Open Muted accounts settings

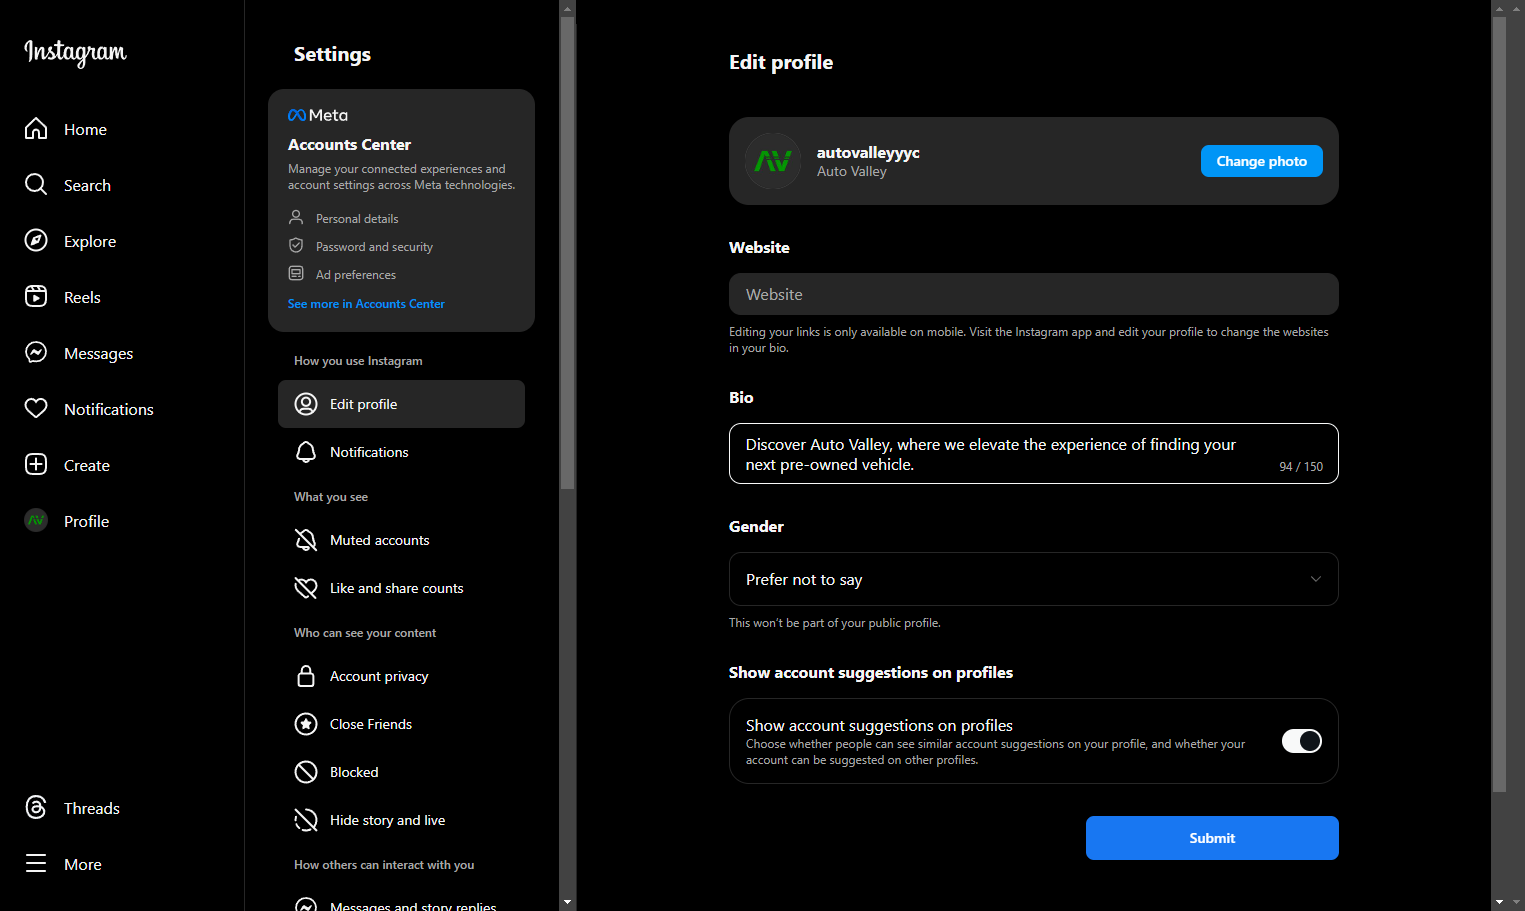[x=401, y=540]
